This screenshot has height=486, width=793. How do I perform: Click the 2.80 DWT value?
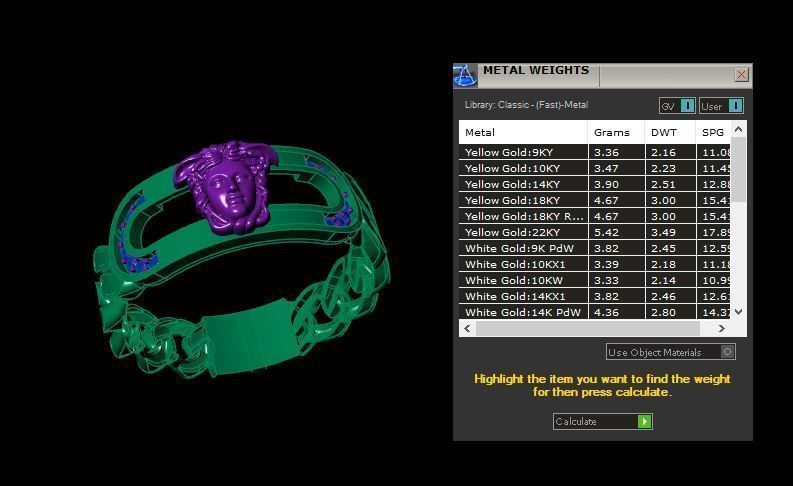click(663, 313)
